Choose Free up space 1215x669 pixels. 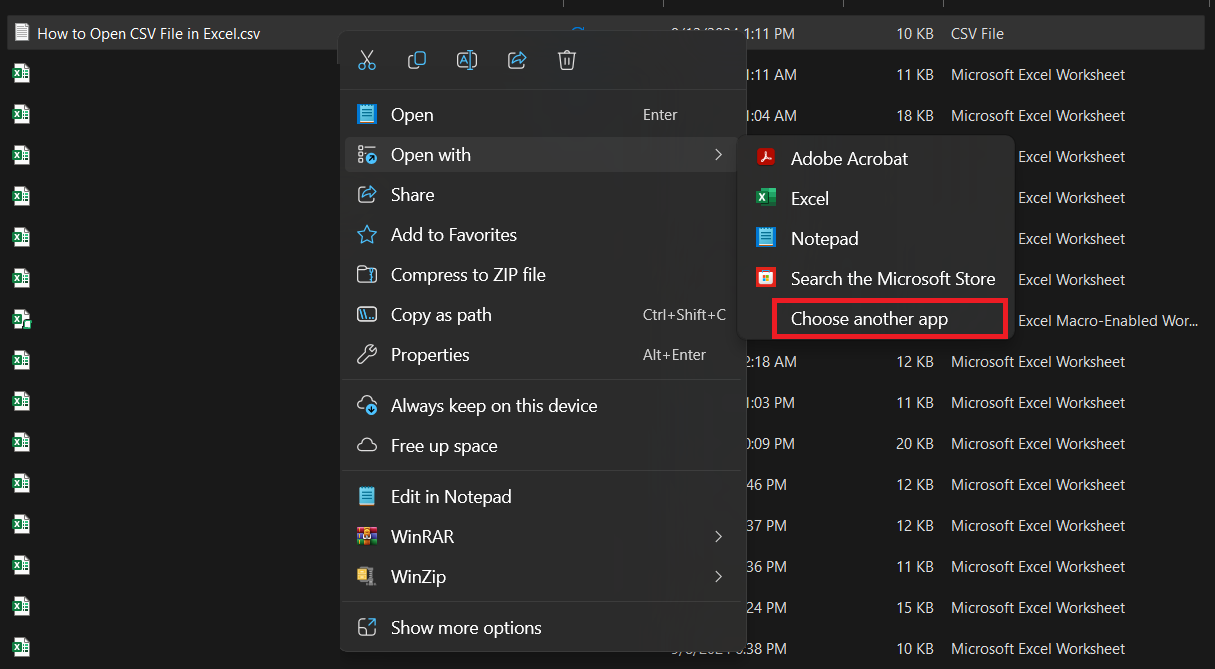pos(543,446)
